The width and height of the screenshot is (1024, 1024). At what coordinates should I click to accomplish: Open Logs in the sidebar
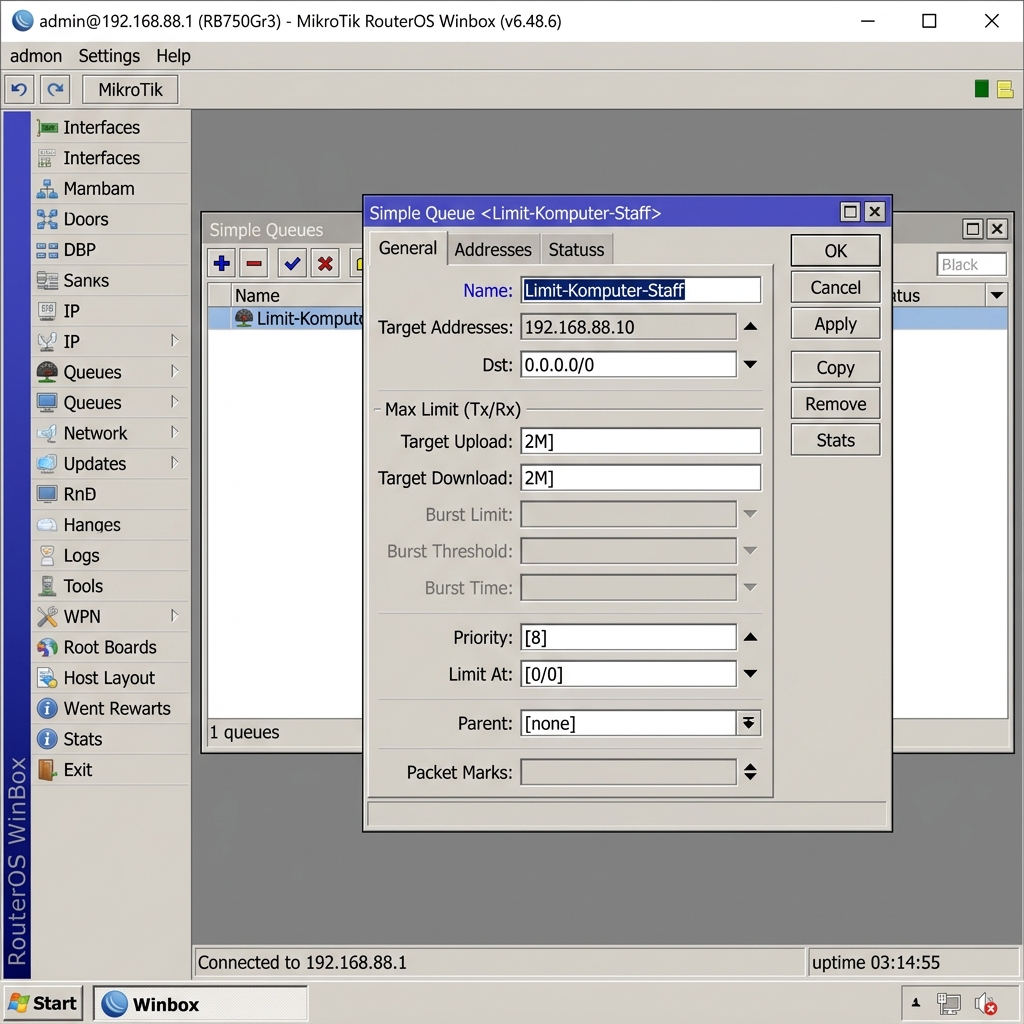click(110, 556)
